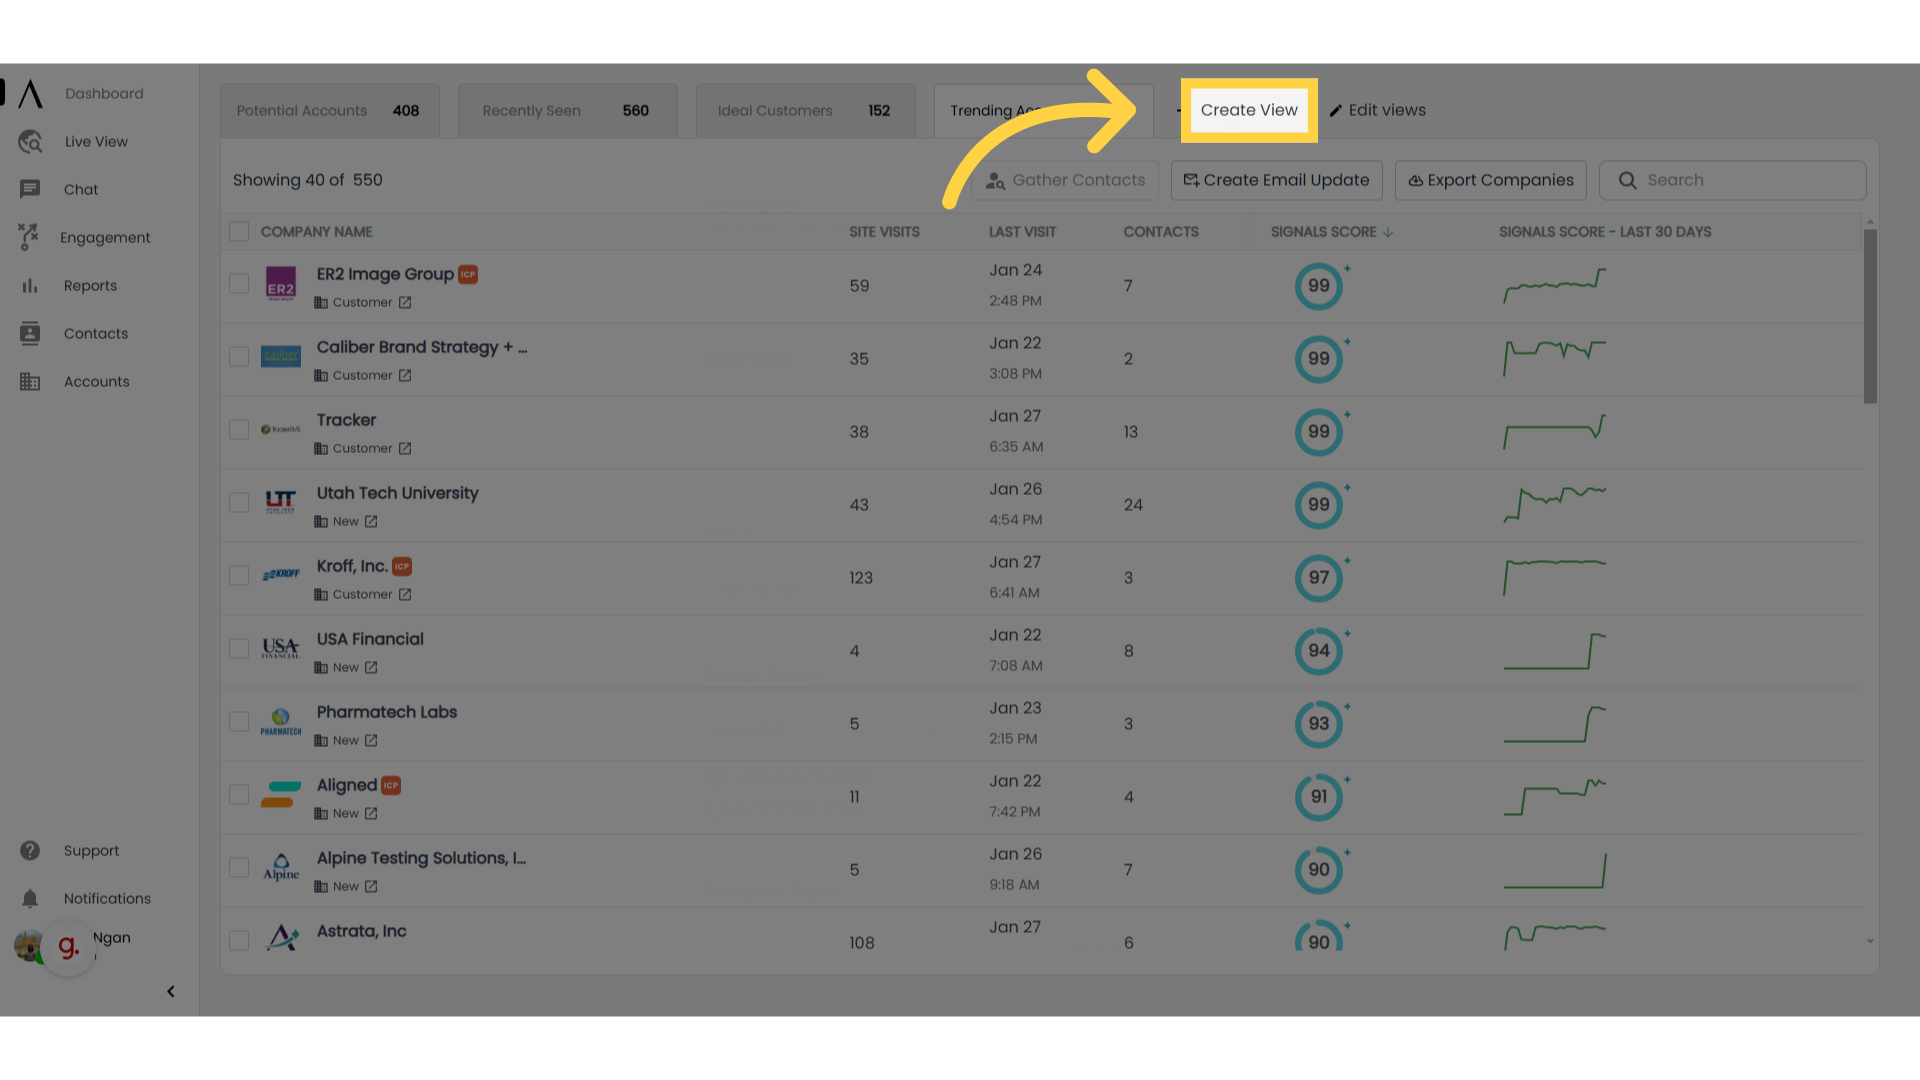This screenshot has width=1920, height=1080.
Task: Select the Trending Accounts tab
Action: click(x=1043, y=111)
